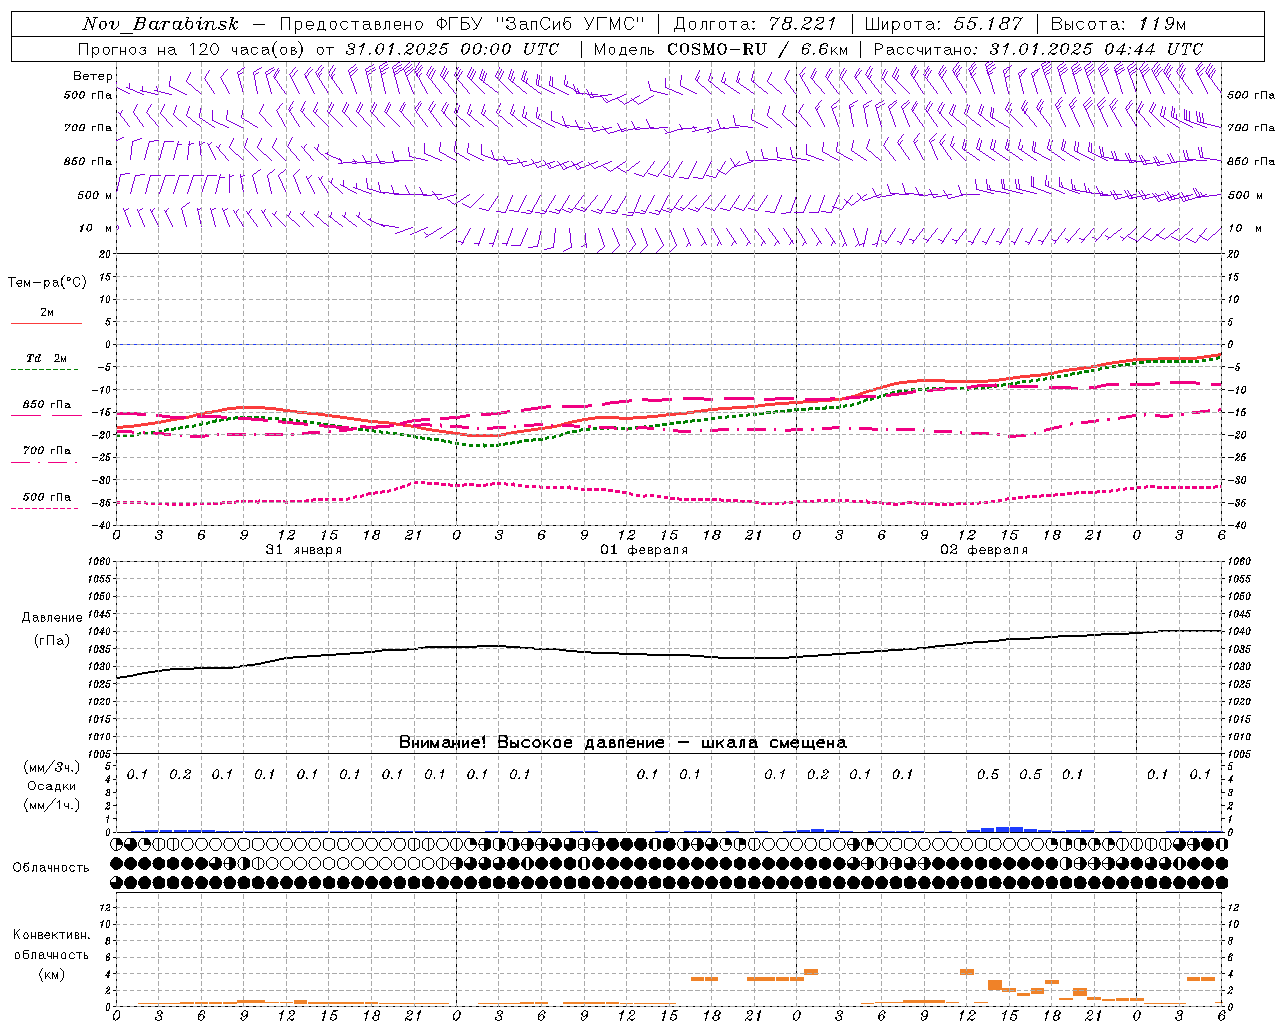
Task: Click the left '1005' pressure axis value
Action: [101, 754]
